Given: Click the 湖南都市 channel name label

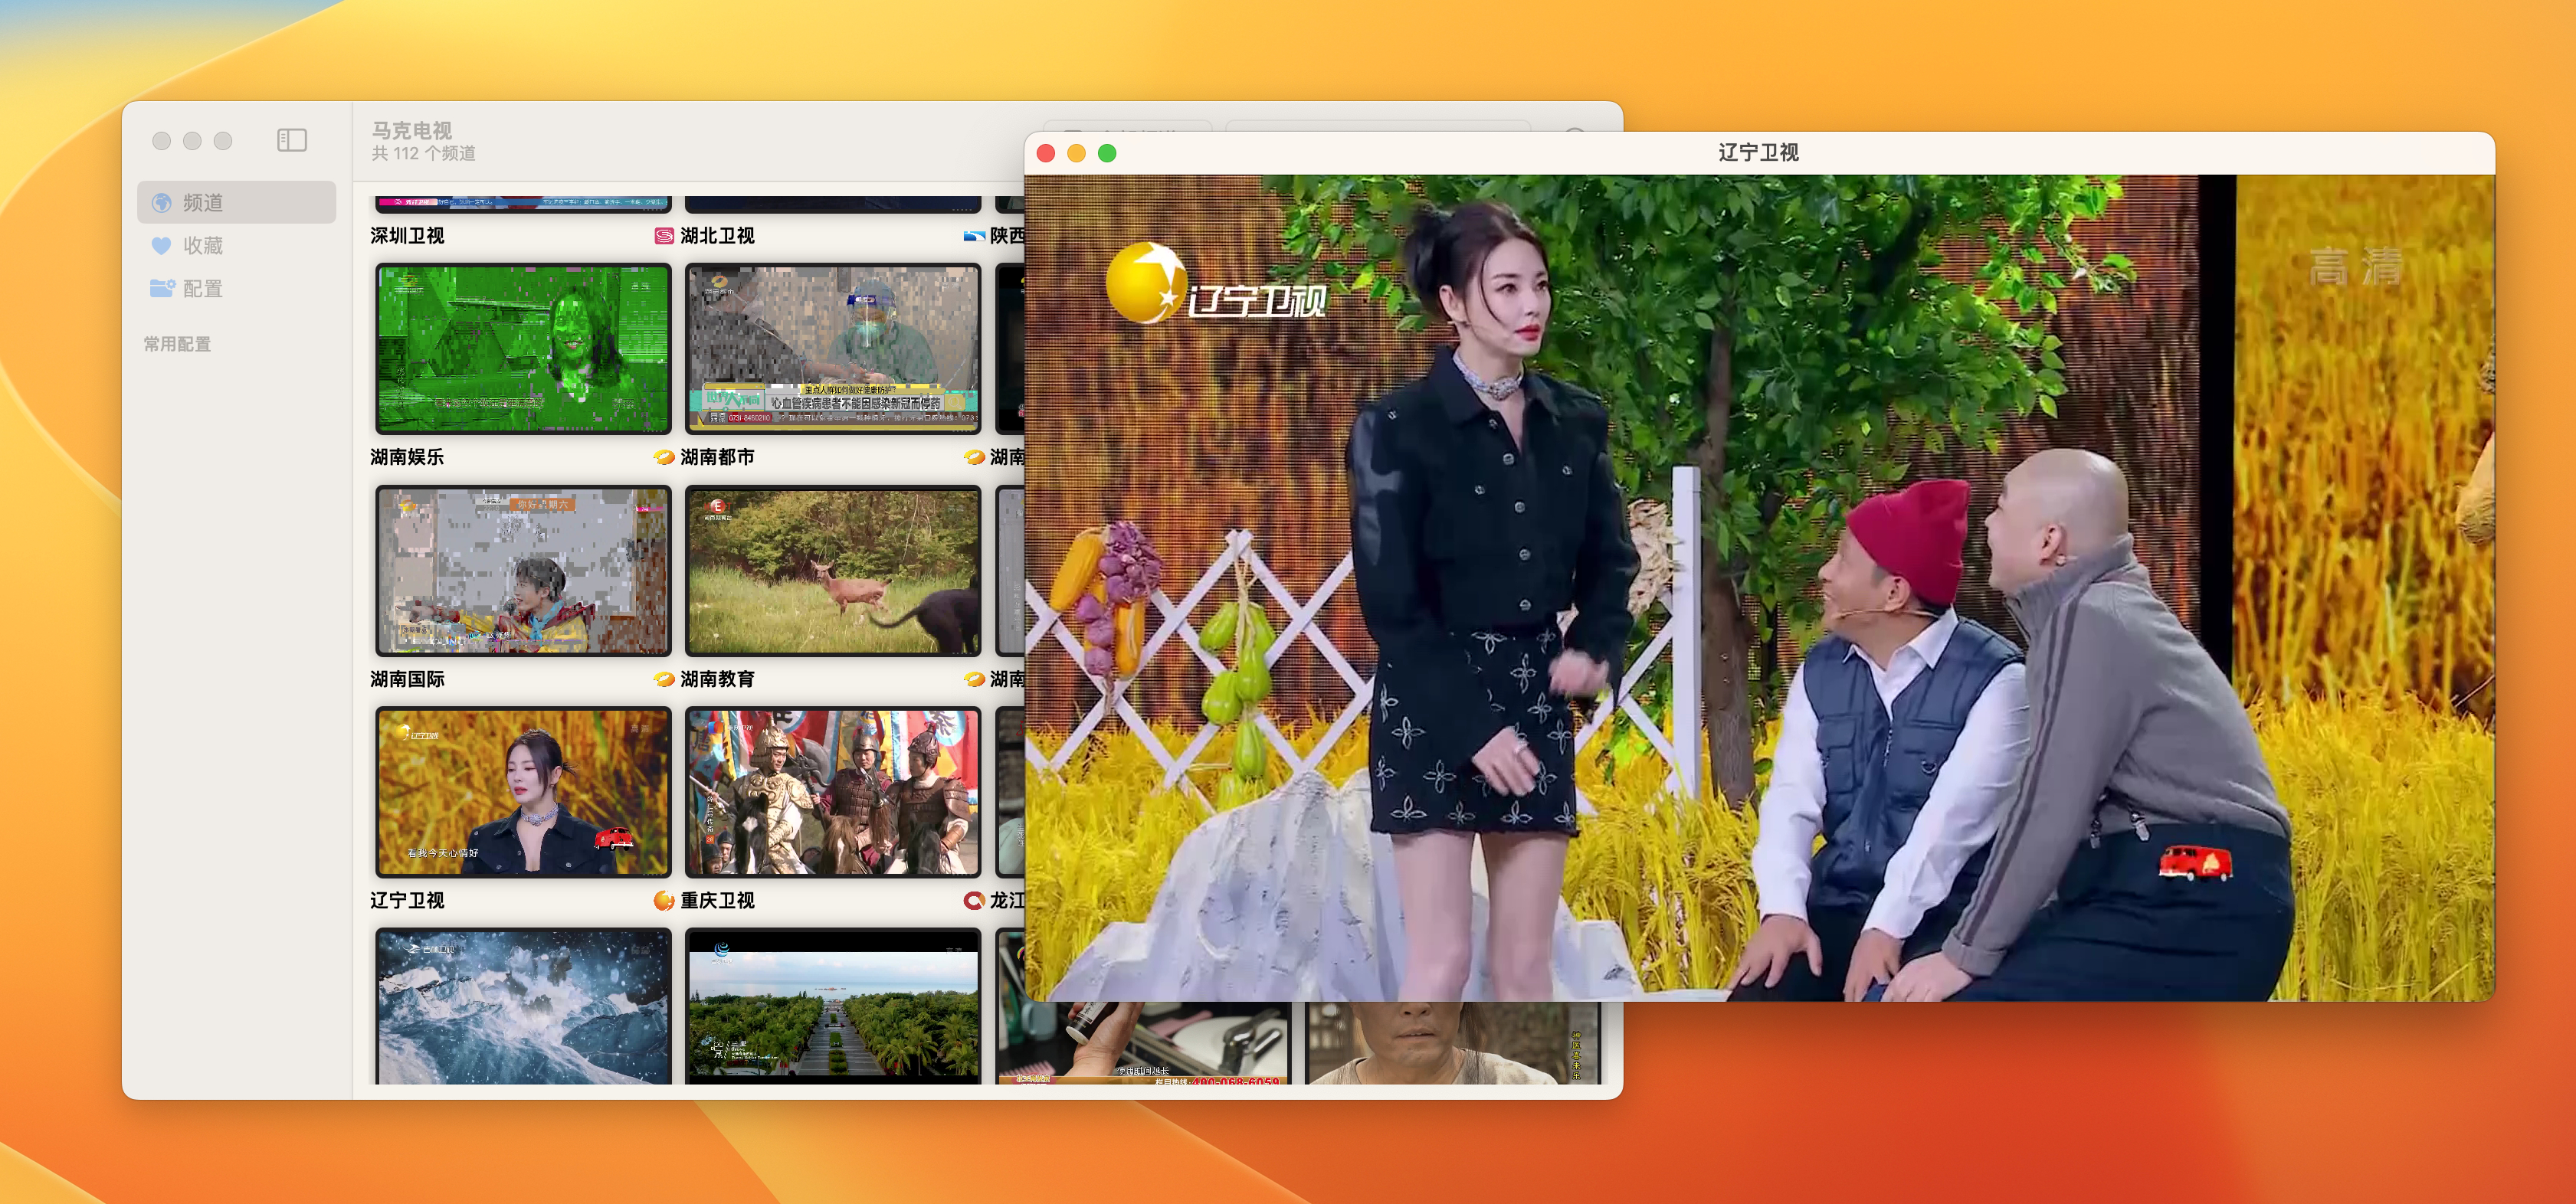Looking at the screenshot, I should point(717,457).
